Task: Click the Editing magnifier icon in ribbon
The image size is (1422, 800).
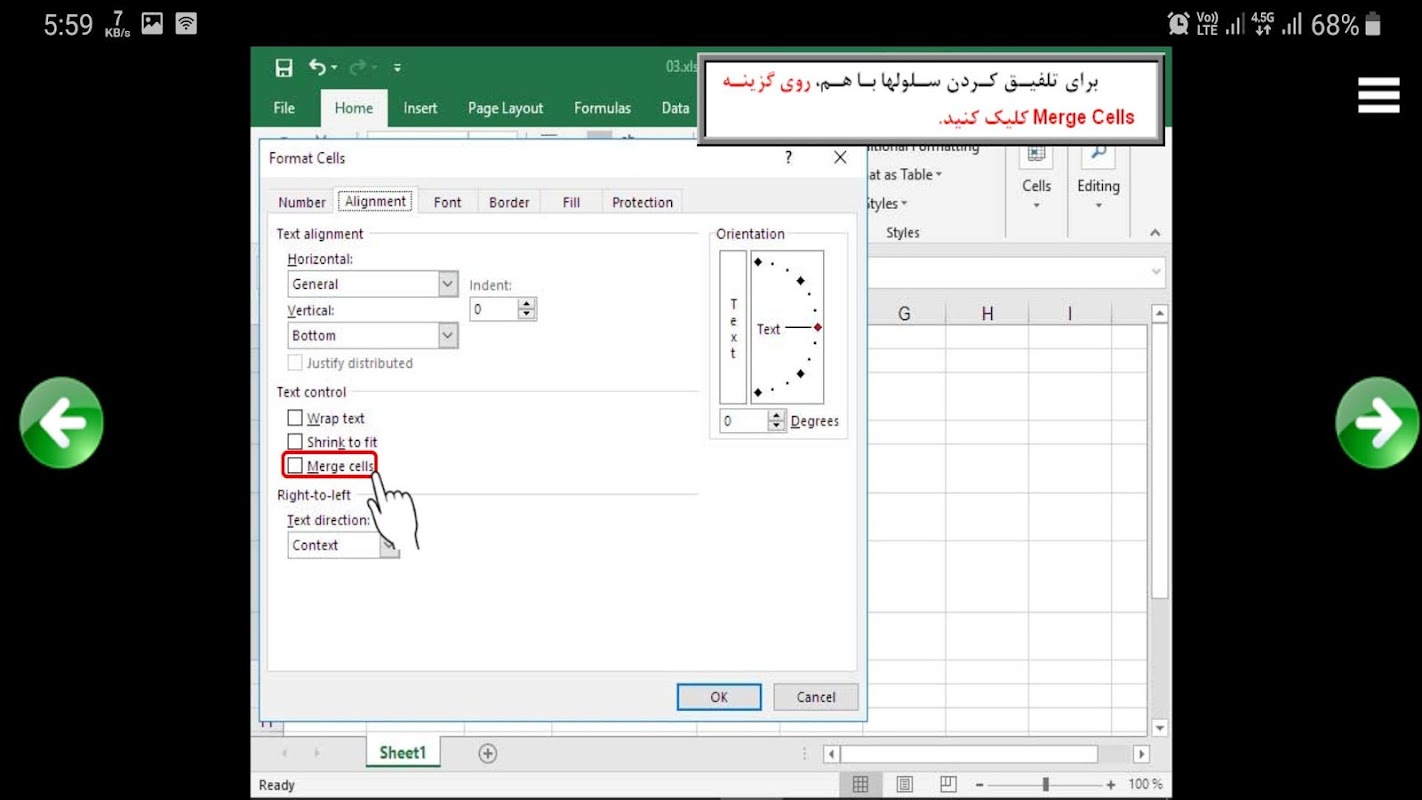Action: 1098,154
